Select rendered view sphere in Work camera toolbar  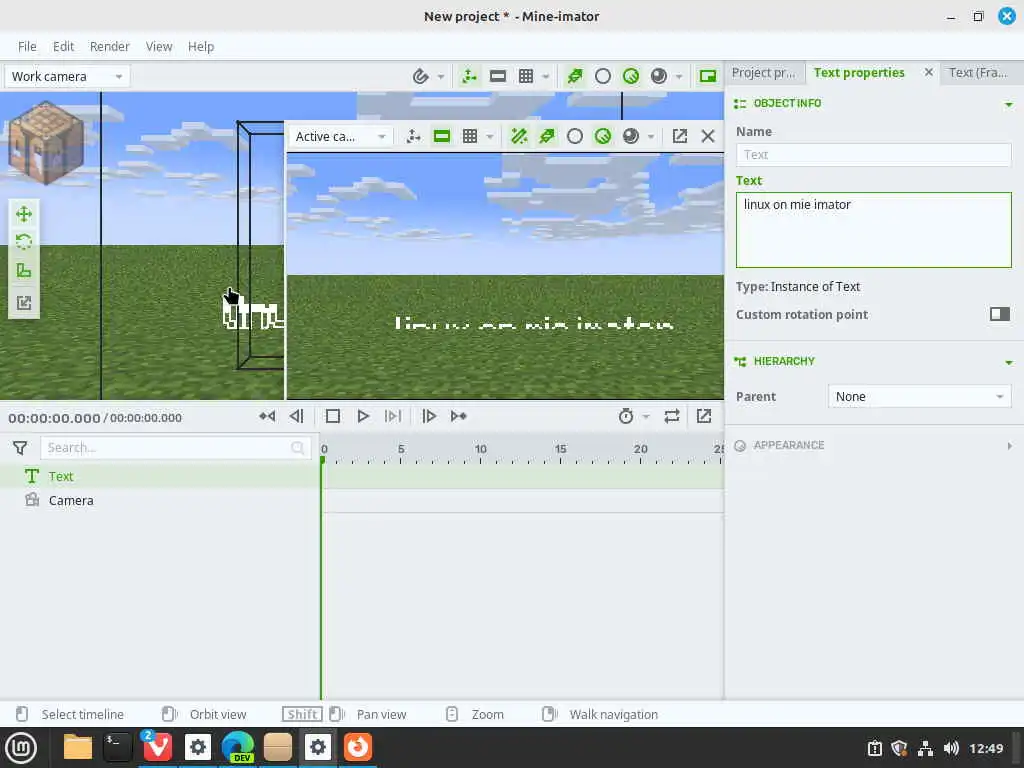(659, 76)
